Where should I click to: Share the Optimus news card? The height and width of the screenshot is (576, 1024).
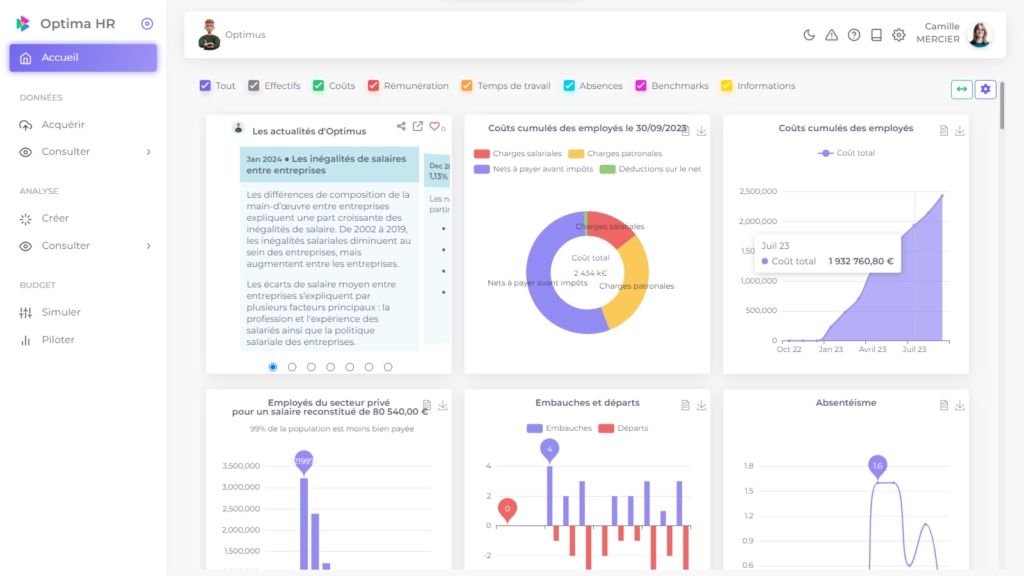(x=401, y=126)
